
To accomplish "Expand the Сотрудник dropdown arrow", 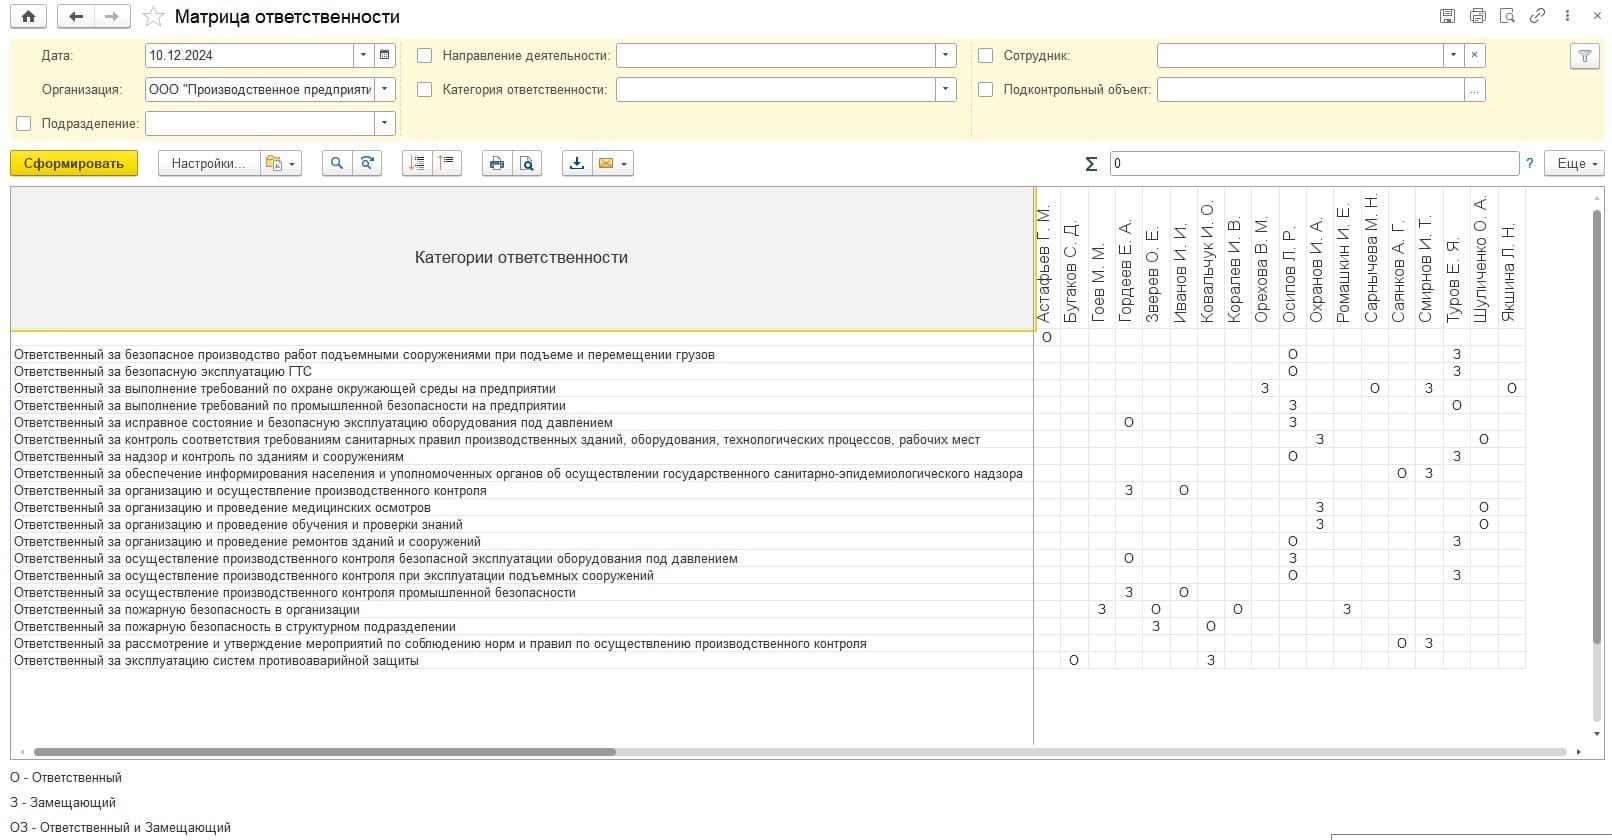I will tap(1453, 55).
